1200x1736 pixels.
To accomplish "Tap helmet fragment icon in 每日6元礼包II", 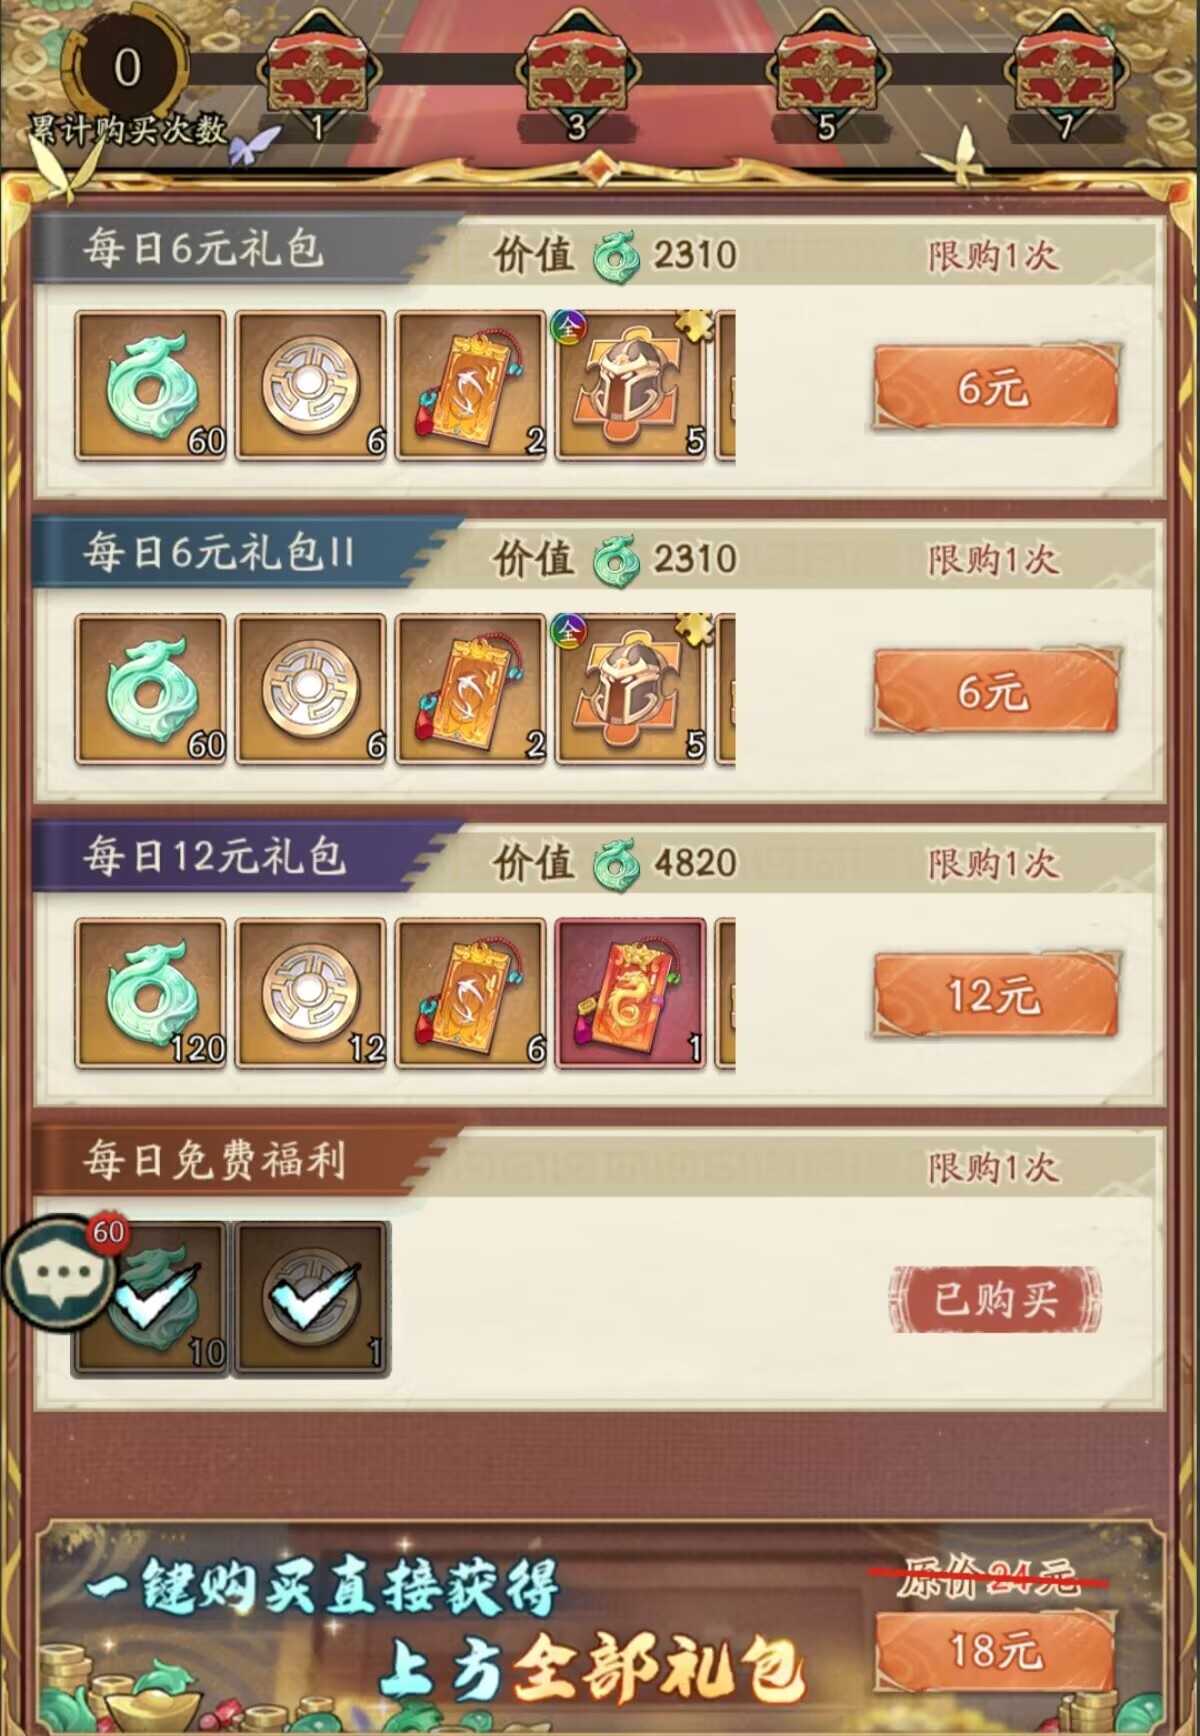I will coord(631,690).
